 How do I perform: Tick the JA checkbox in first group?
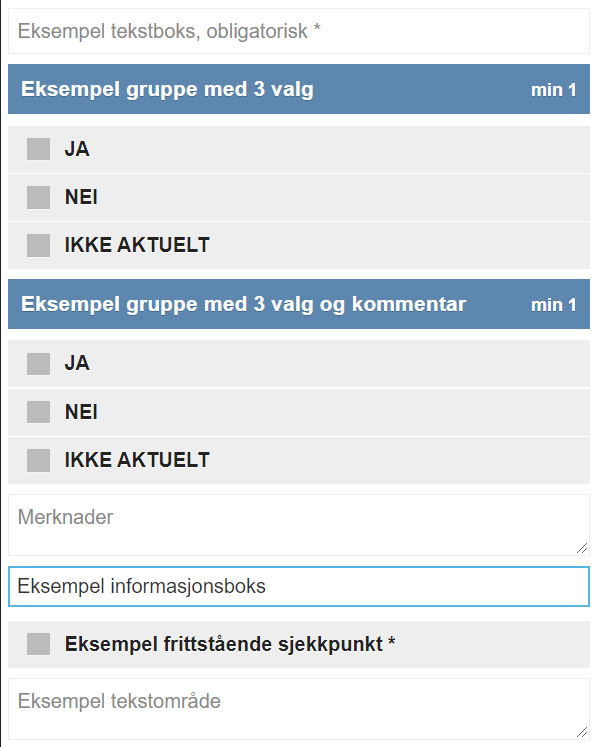39,149
